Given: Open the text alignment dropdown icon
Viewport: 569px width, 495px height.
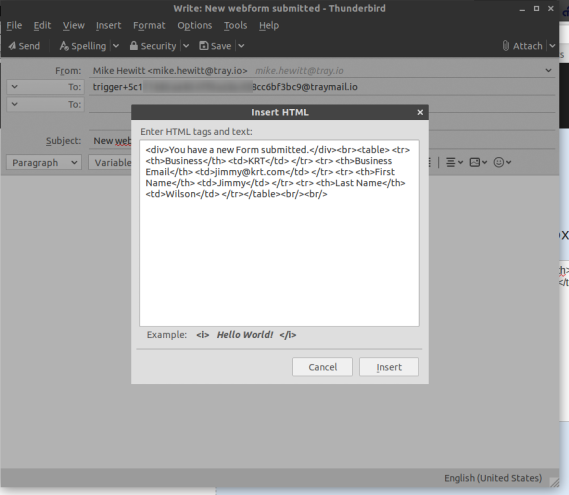Looking at the screenshot, I should 454,162.
